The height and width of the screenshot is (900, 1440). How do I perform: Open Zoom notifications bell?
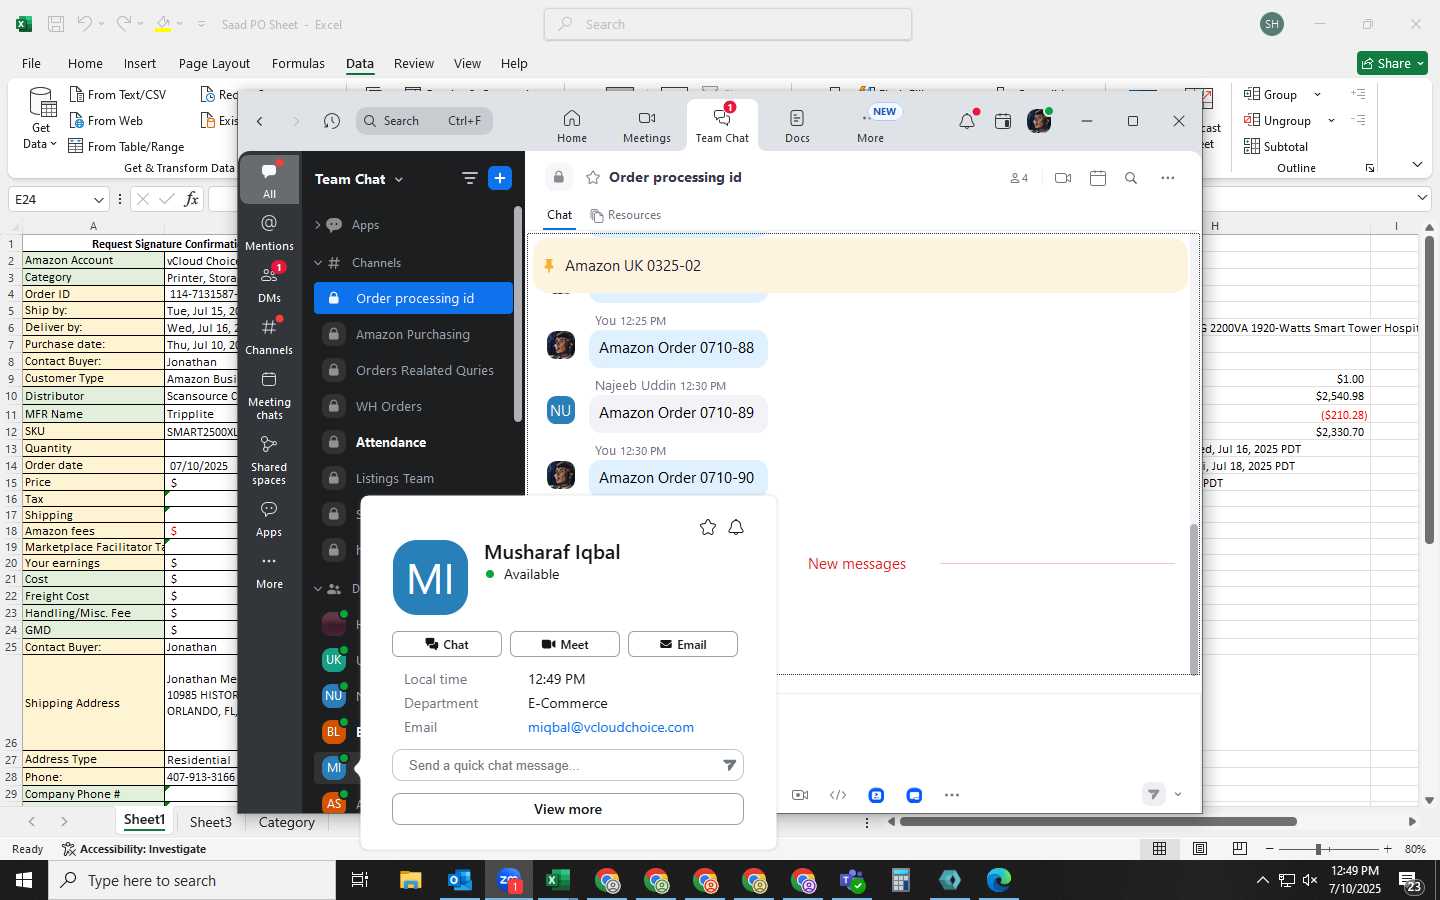966,121
